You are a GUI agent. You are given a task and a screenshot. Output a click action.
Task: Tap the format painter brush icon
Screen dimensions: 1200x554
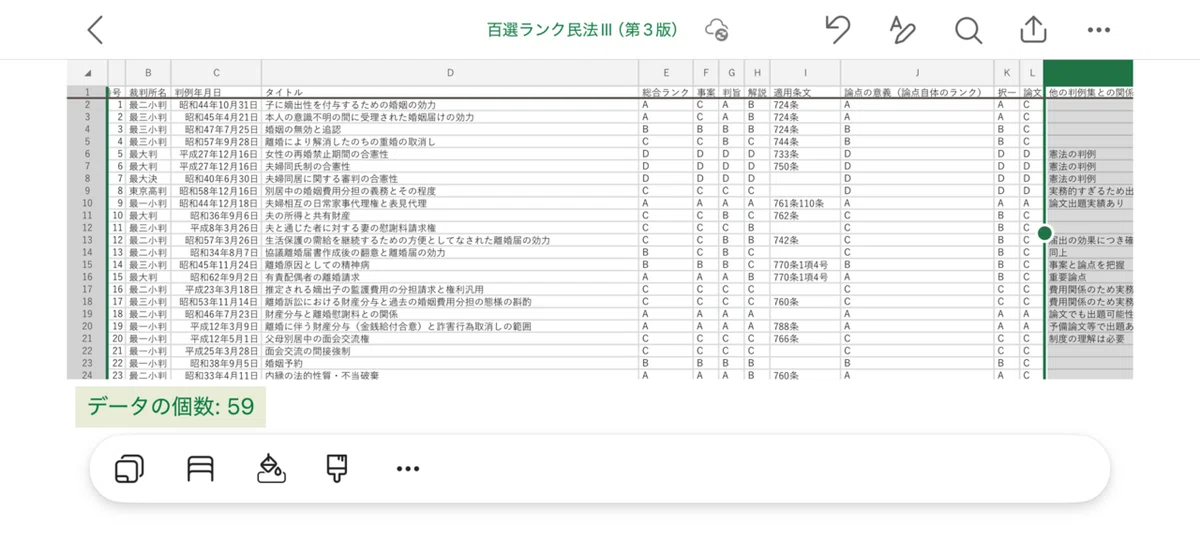click(337, 467)
